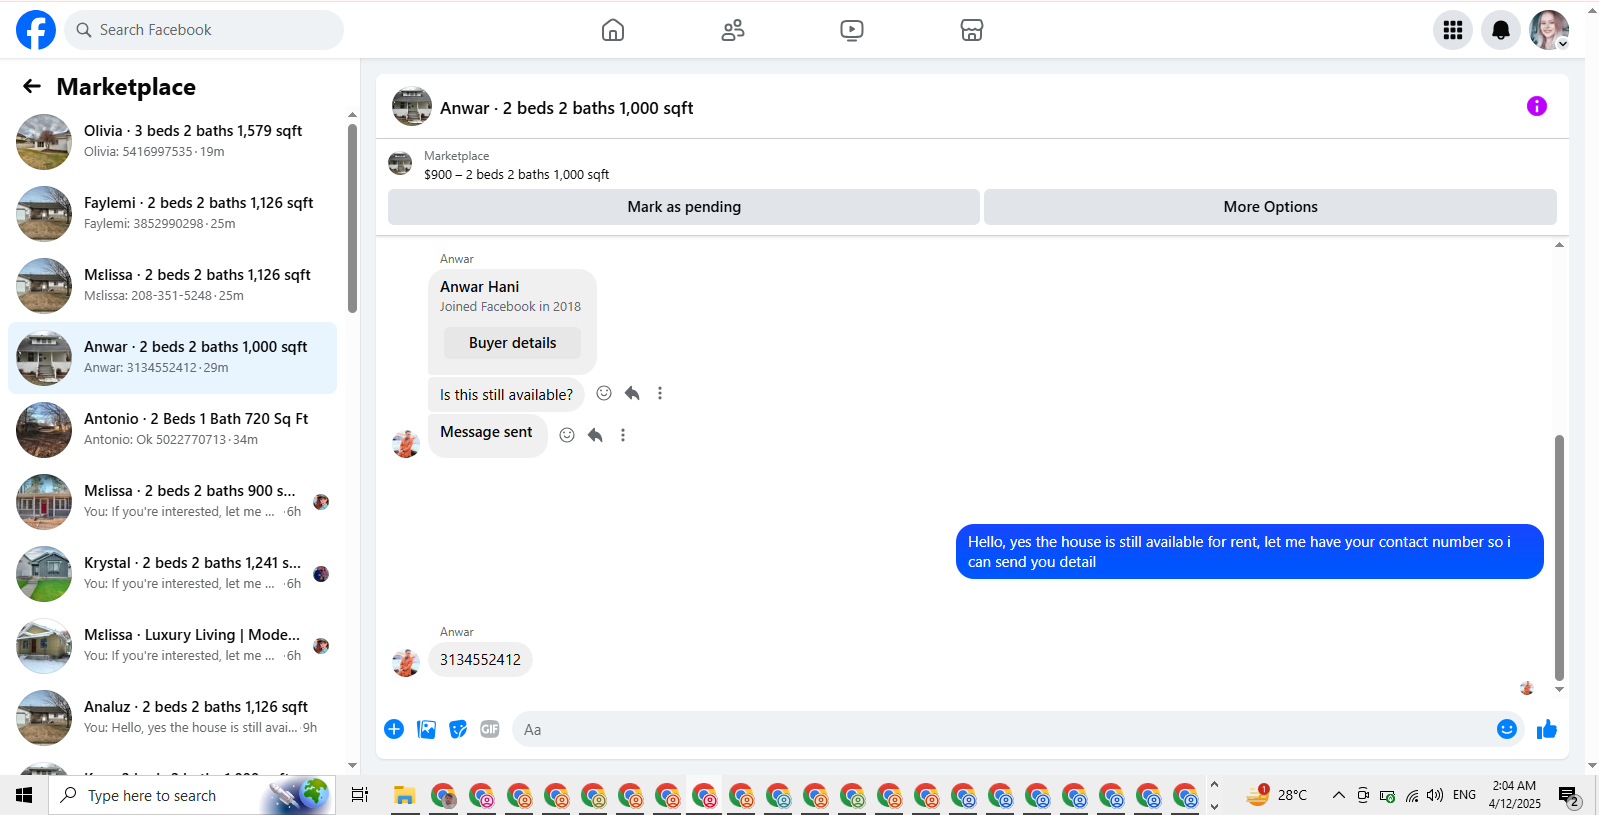Screen dimensions: 1599x815
Task: Open the $900 – 2 beds 2 baths listing link
Action: [516, 174]
